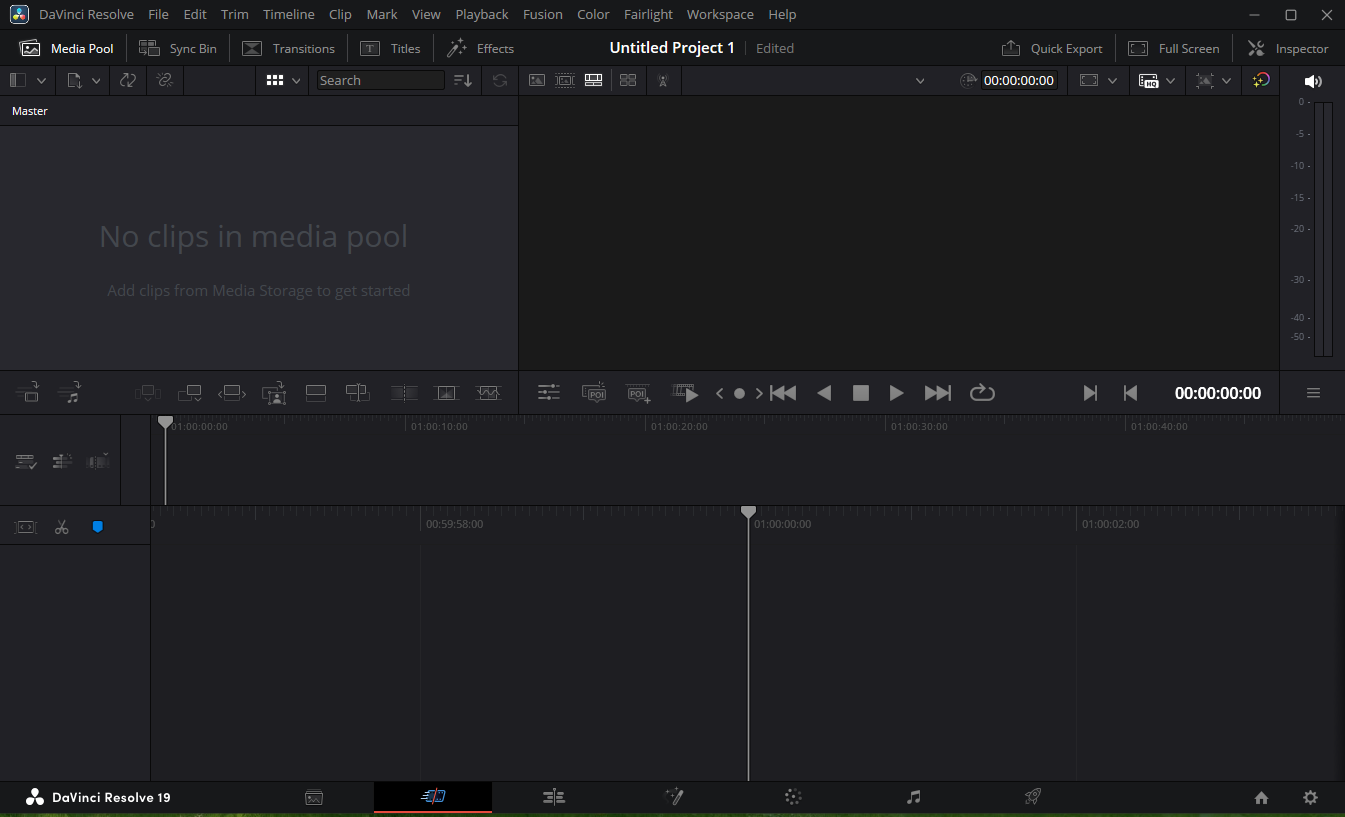Click the Sync Clips icon in the media pool toolbar
Screen dimensions: 1345x817
tap(128, 80)
